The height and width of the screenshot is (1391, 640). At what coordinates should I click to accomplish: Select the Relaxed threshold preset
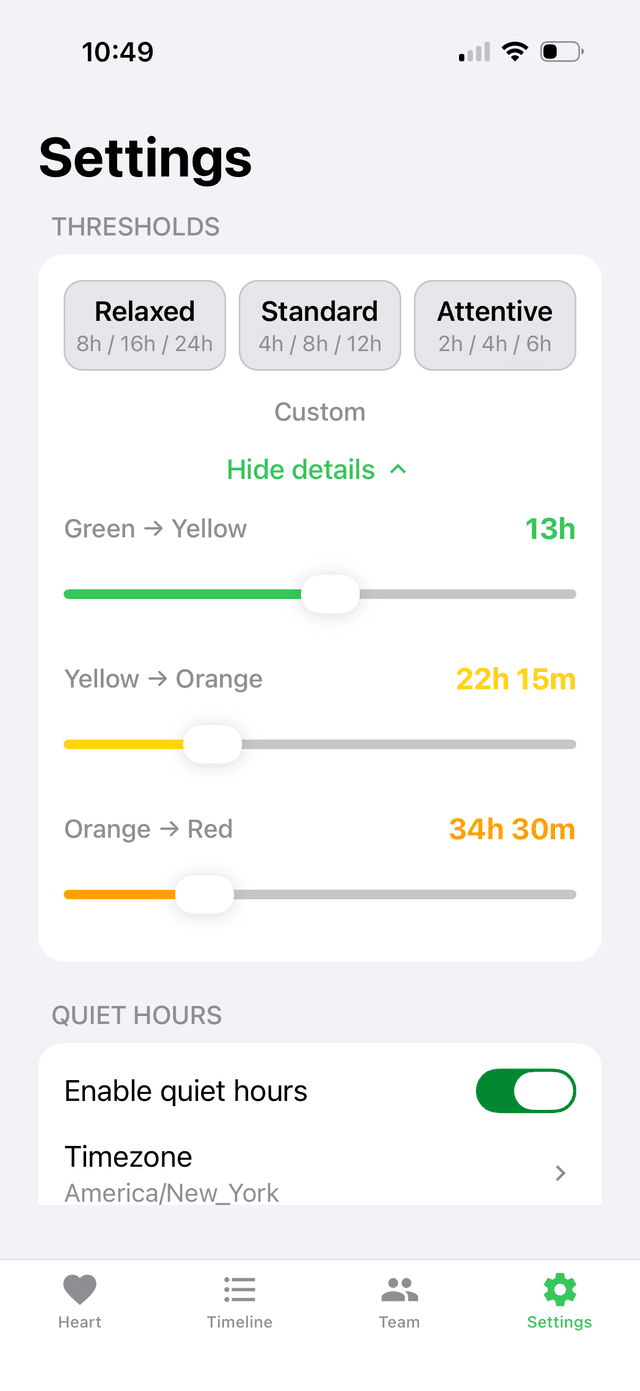pyautogui.click(x=144, y=325)
